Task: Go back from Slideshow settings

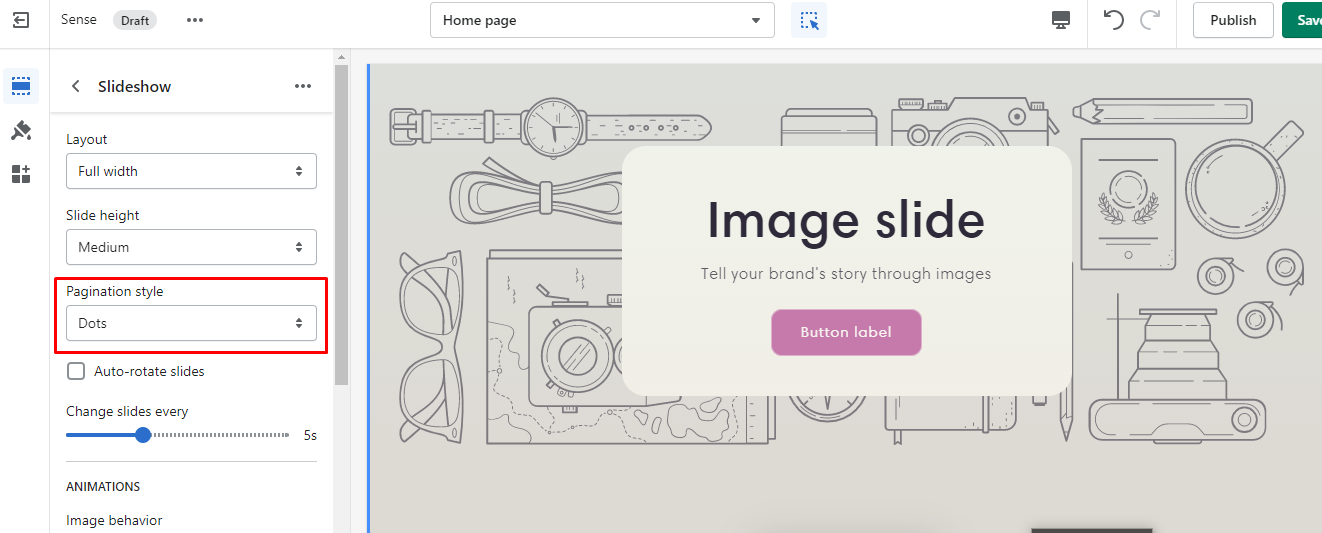Action: tap(76, 87)
